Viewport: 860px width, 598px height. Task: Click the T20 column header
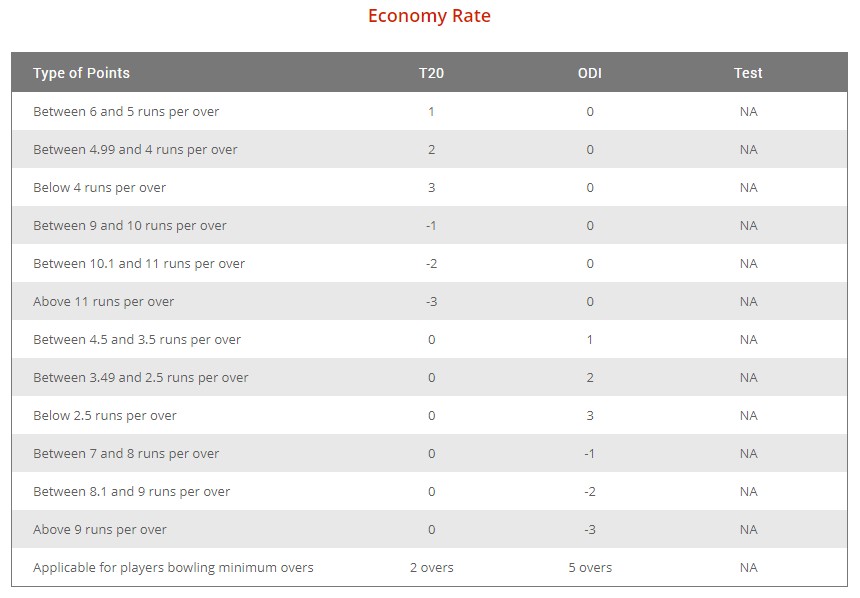pos(431,73)
